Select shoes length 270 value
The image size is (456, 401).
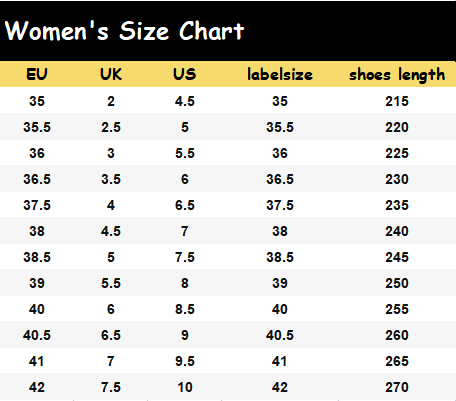(397, 387)
